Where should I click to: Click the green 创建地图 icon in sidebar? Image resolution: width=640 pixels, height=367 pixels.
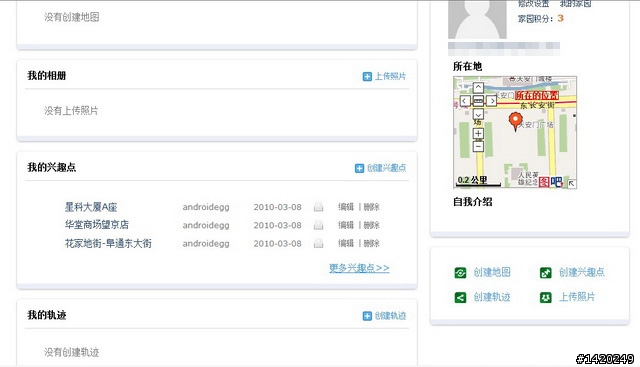[x=460, y=273]
